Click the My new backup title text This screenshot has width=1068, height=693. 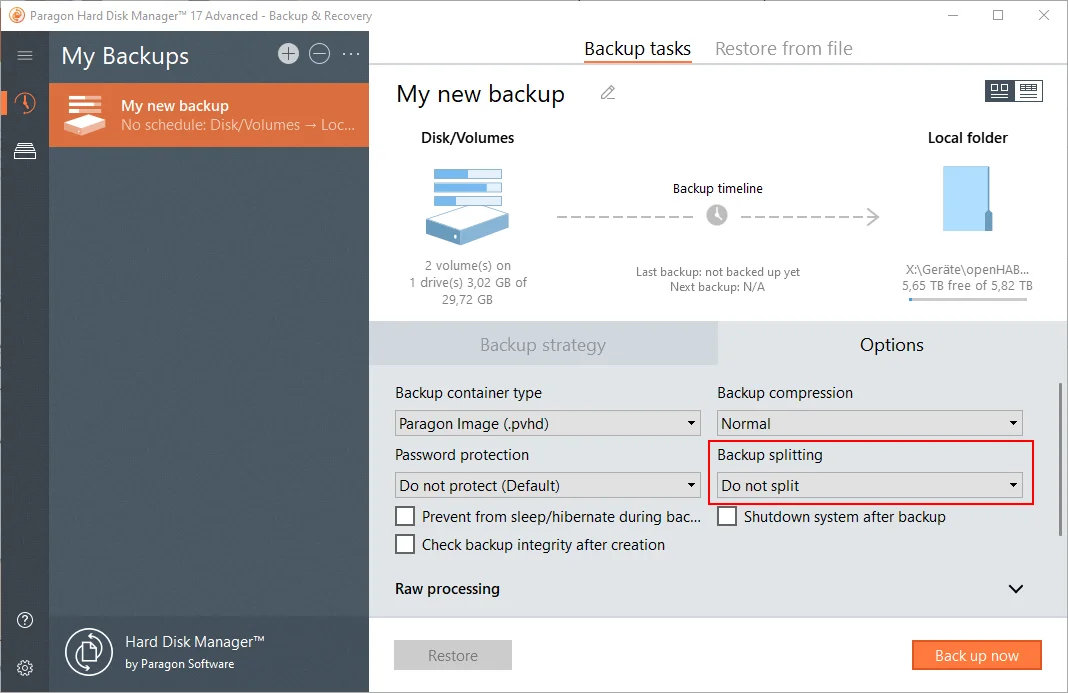coord(480,94)
